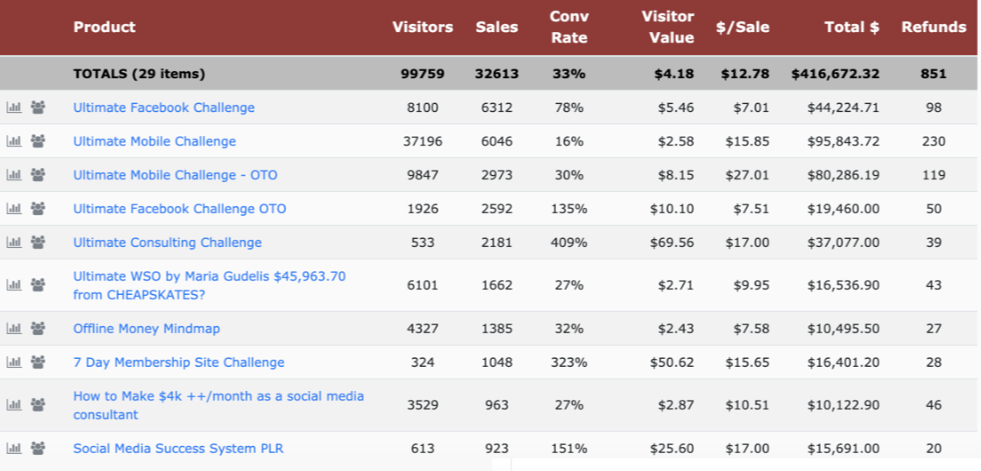The width and height of the screenshot is (981, 471).
Task: Open Ultimate WSO by Maria Gudelis link
Action: [x=210, y=285]
